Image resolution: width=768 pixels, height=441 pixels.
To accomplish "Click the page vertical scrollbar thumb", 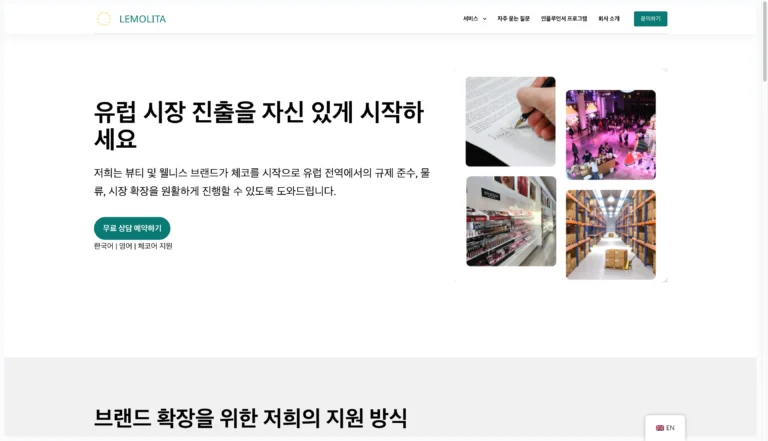I will click(765, 42).
